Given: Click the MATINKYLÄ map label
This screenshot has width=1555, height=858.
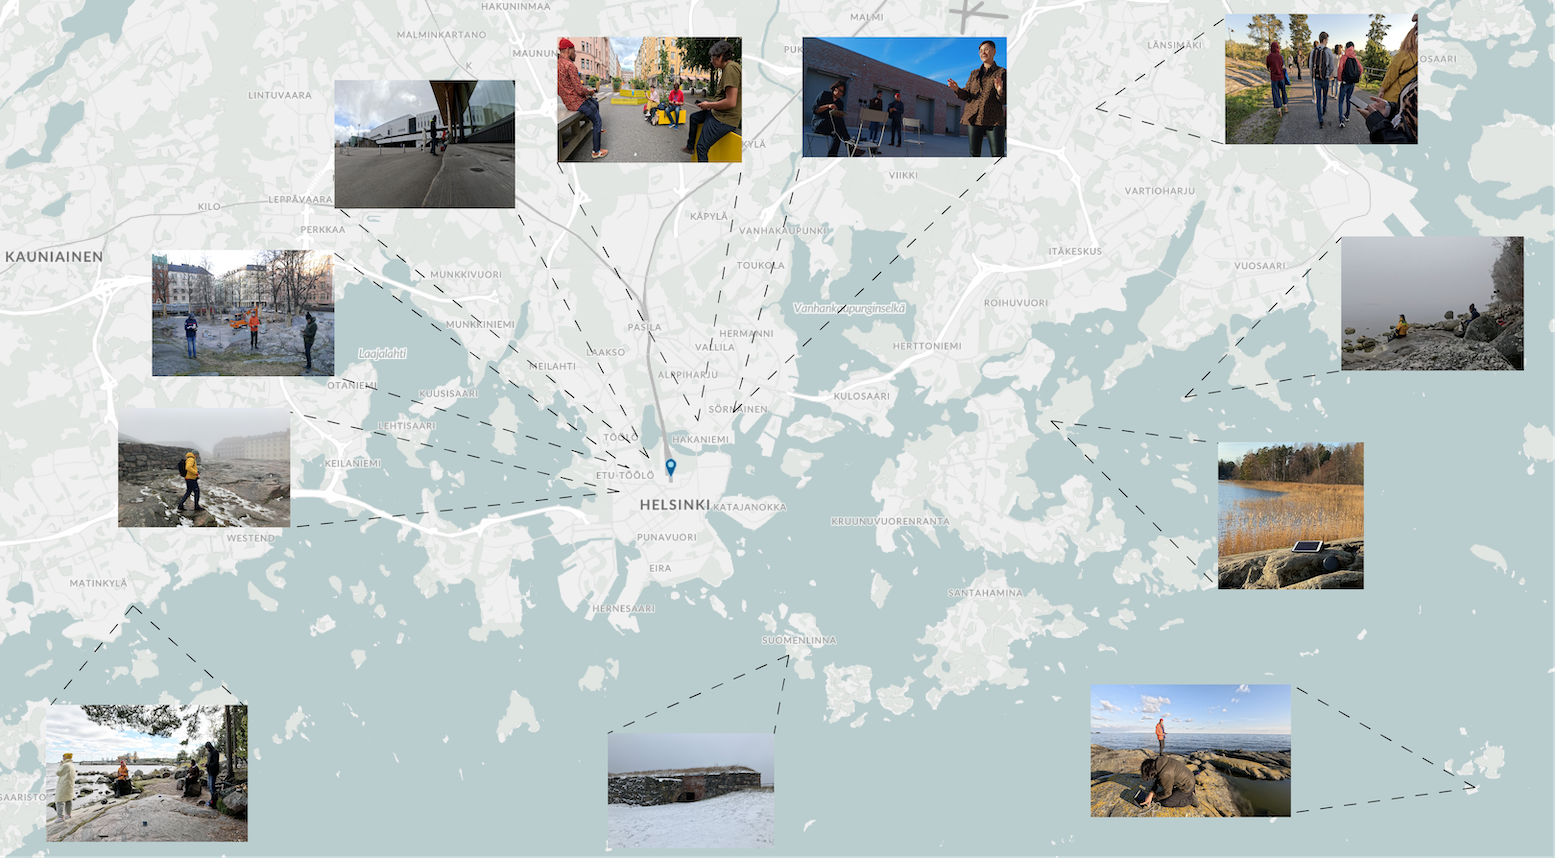Looking at the screenshot, I should click(x=98, y=583).
